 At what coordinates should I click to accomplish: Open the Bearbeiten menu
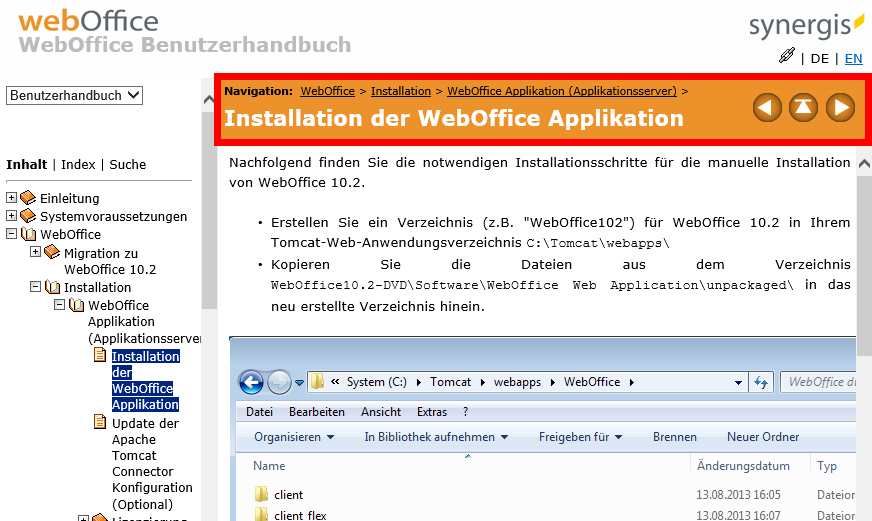[316, 412]
